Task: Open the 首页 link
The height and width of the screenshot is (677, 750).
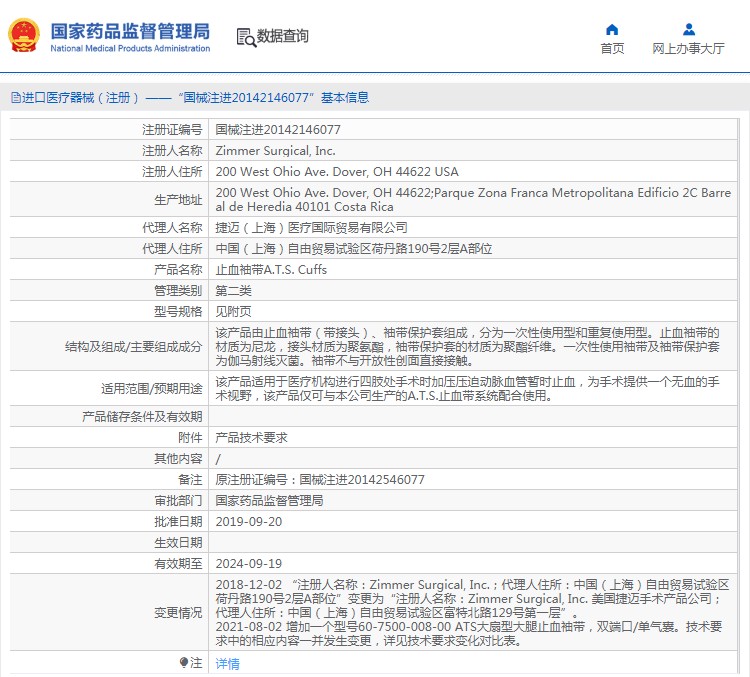Action: pyautogui.click(x=612, y=48)
